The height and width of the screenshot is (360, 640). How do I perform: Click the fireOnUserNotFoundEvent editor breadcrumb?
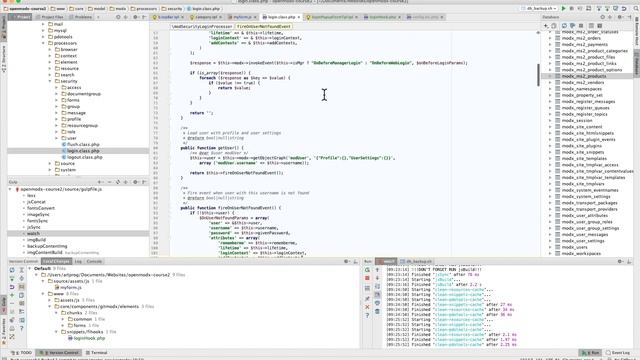pos(264,26)
